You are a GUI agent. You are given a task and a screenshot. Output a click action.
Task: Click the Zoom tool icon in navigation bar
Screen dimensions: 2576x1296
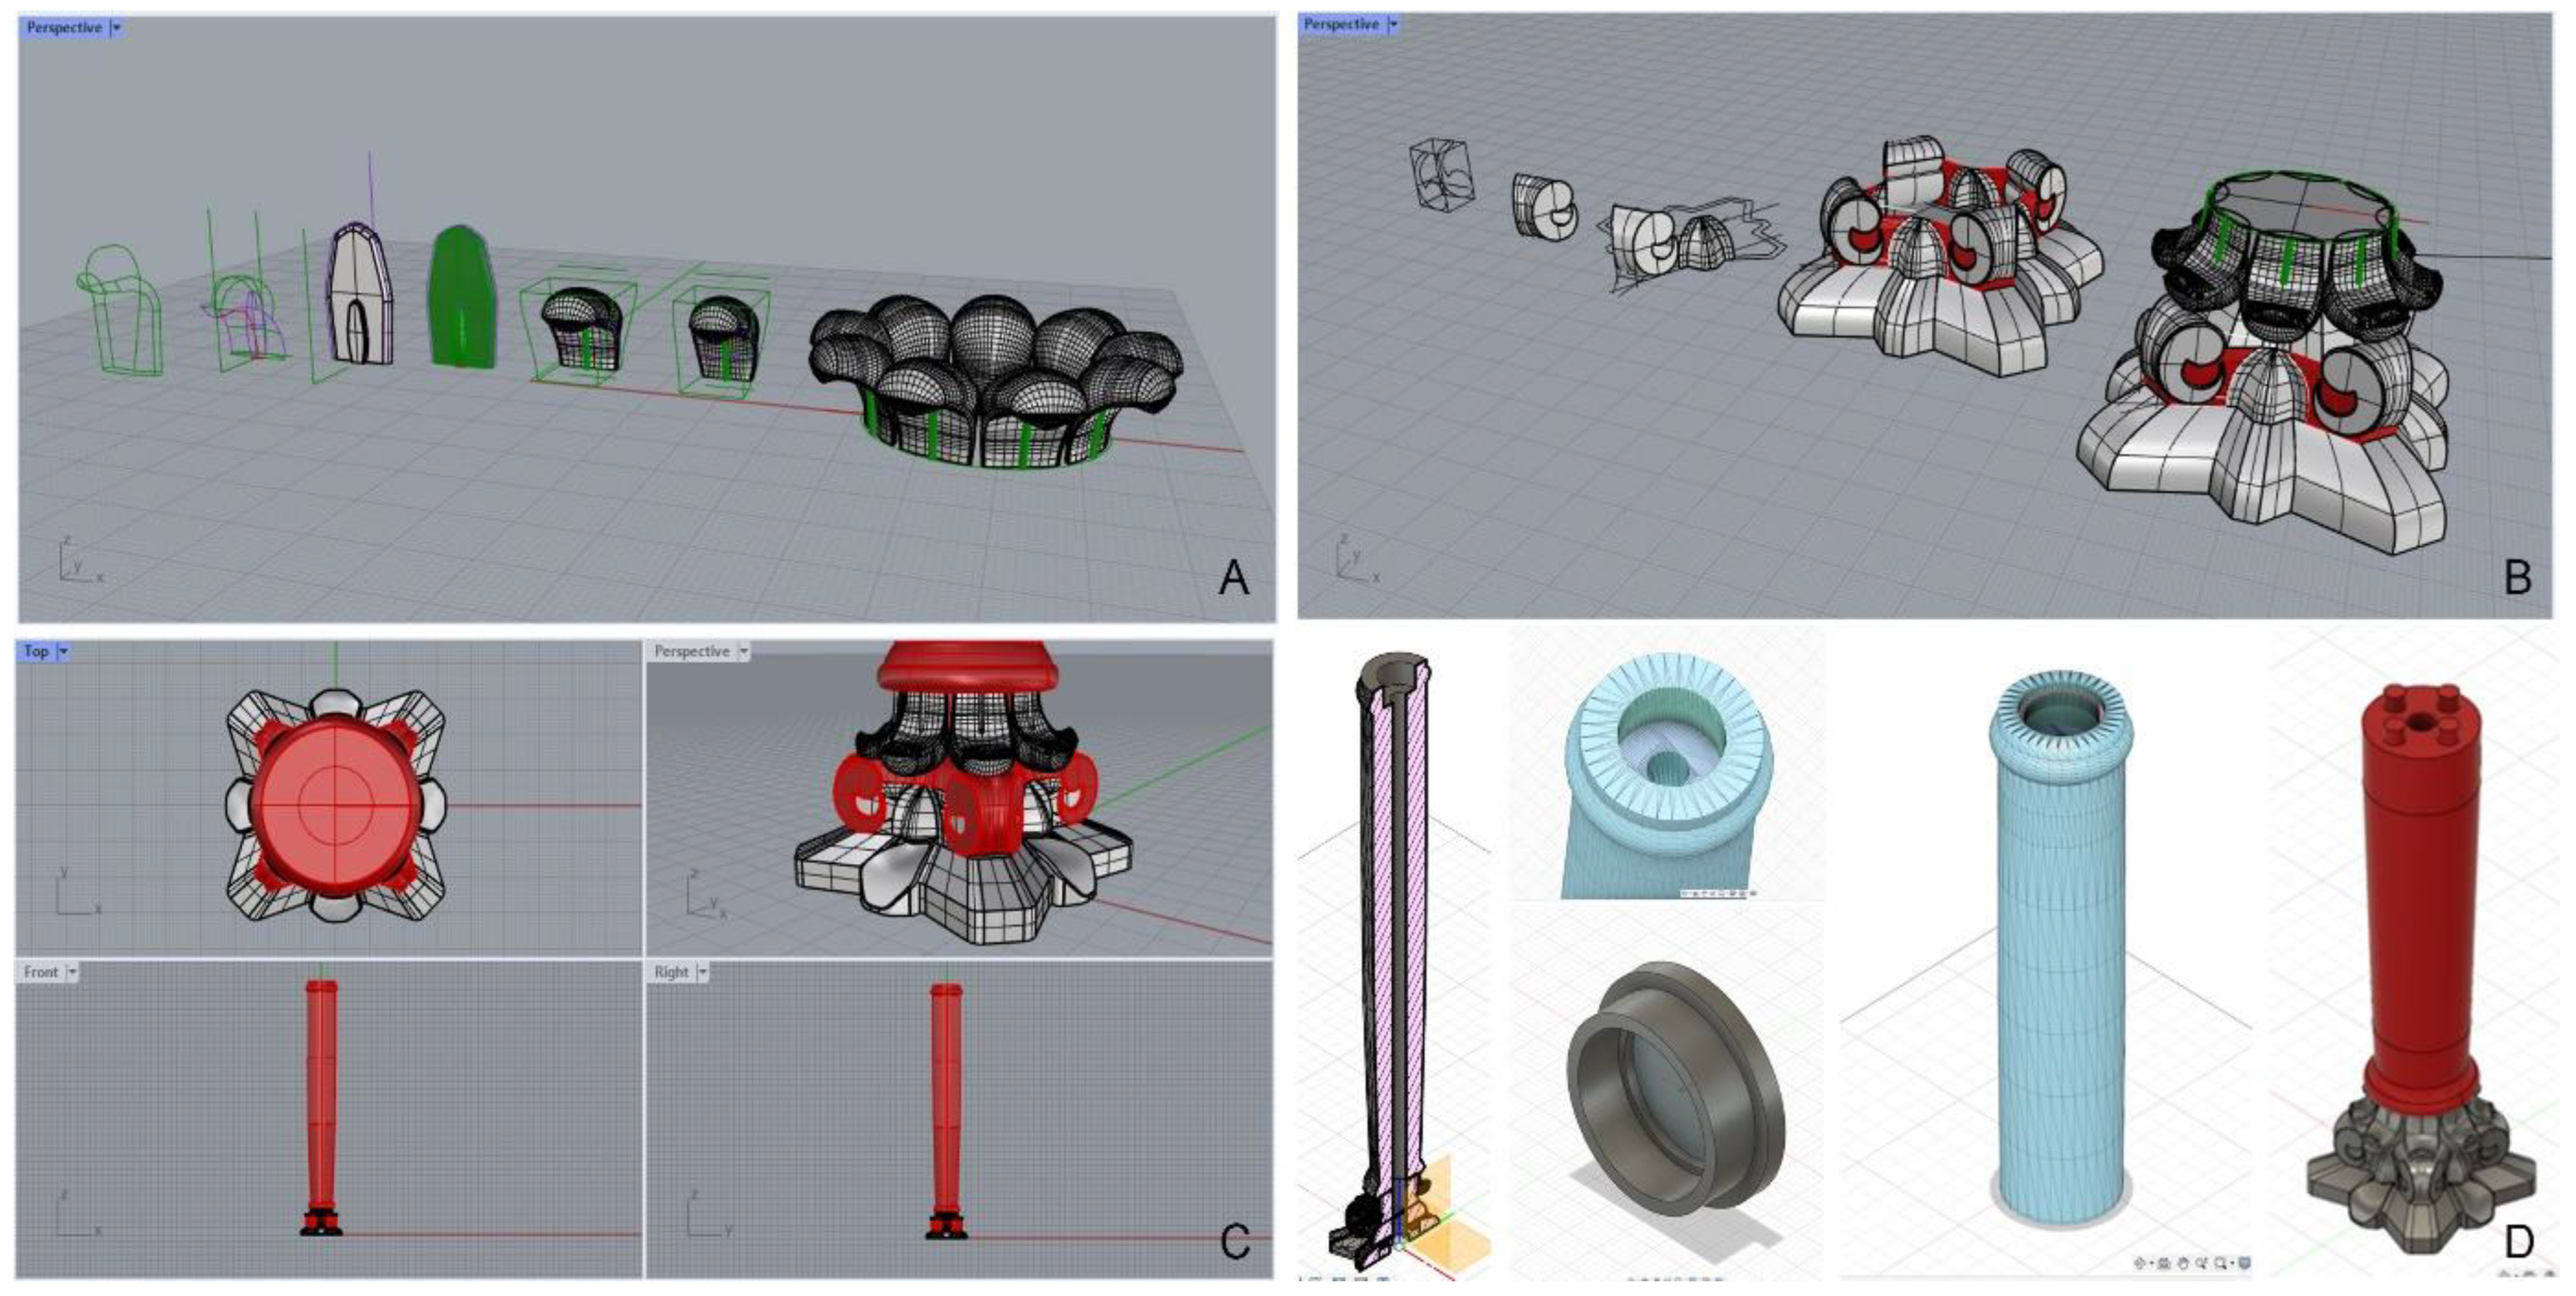click(2202, 1264)
